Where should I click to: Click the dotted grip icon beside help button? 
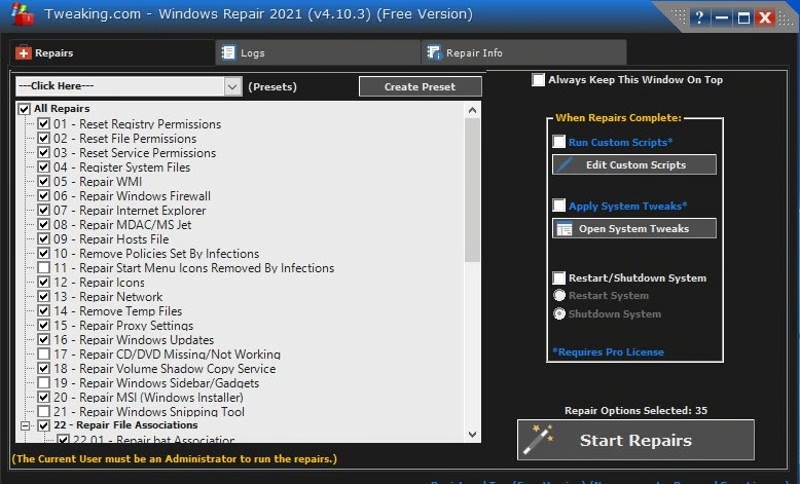(x=679, y=17)
